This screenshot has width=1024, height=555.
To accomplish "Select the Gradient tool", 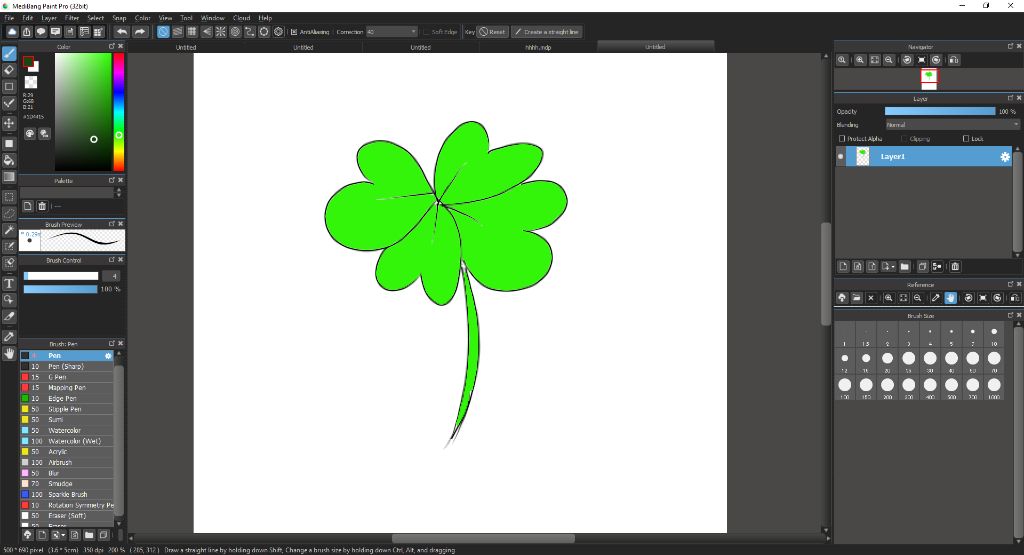I will click(9, 177).
